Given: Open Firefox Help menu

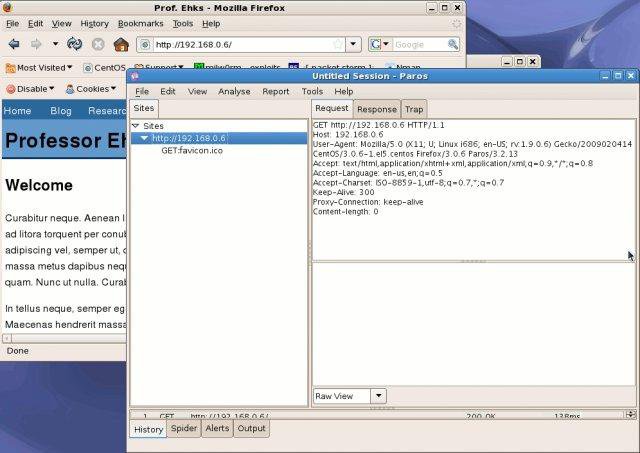Looking at the screenshot, I should (x=211, y=24).
